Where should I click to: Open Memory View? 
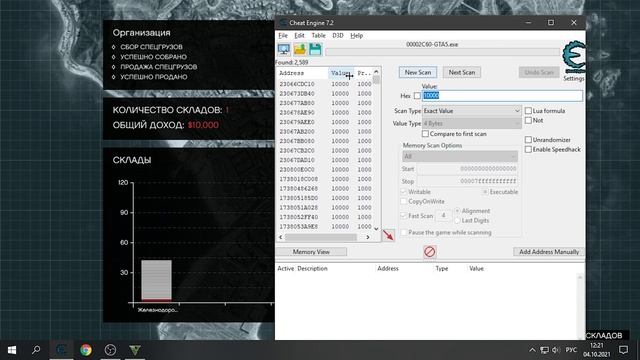311,252
